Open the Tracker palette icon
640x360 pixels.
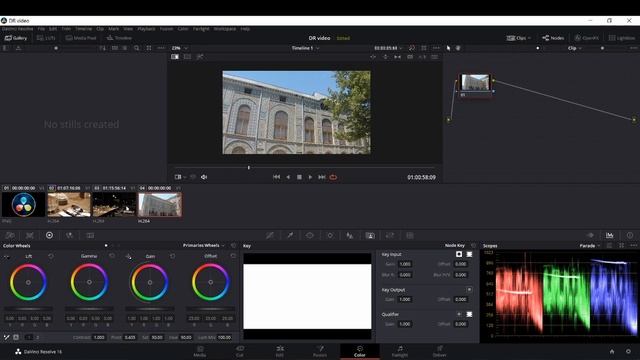[330, 236]
